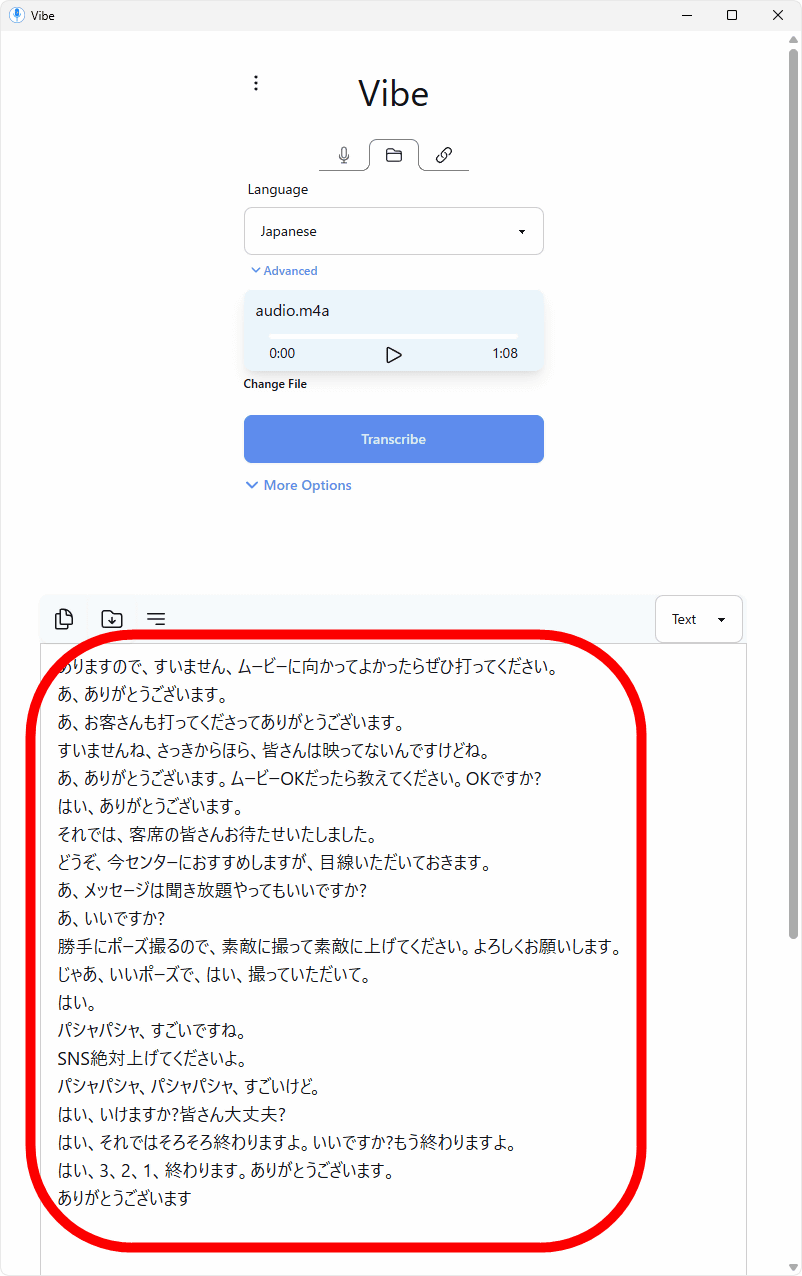This screenshot has width=802, height=1276.
Task: Click the line 'じゃあ、いいポーズで'
Action: tap(214, 974)
